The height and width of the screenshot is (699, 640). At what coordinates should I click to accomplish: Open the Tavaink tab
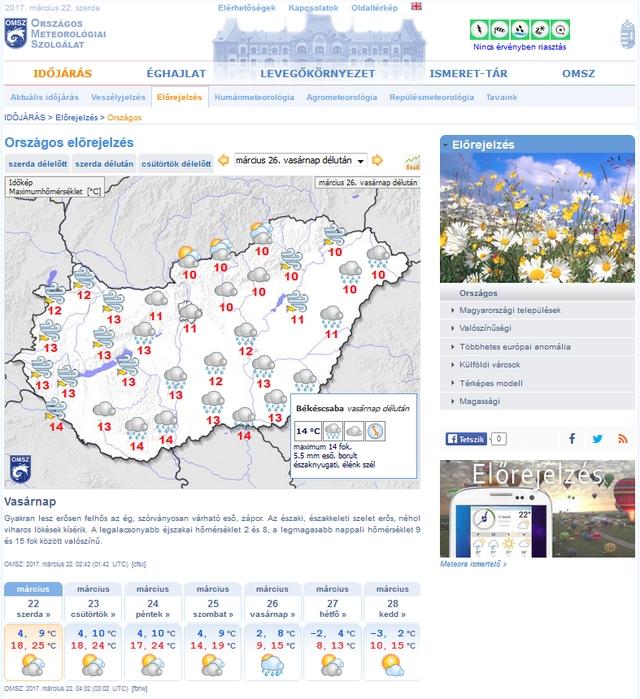click(x=501, y=97)
